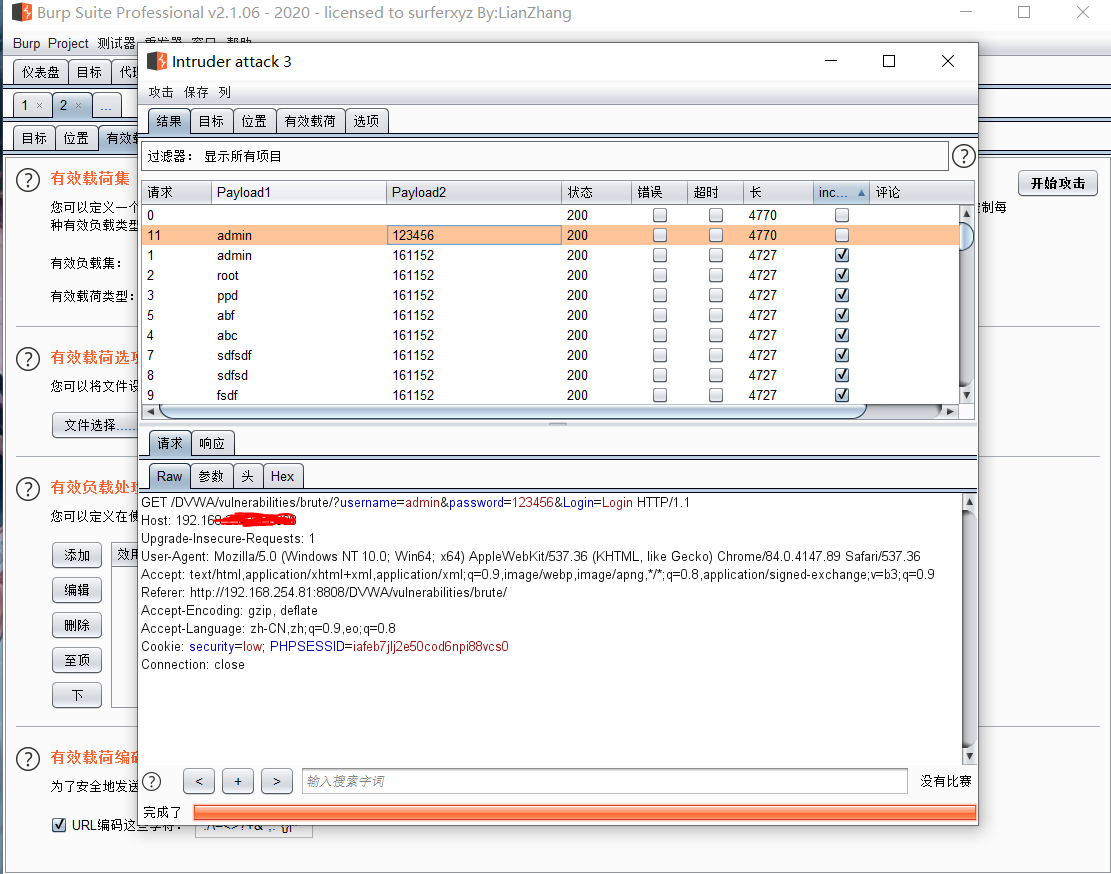The width and height of the screenshot is (1111, 874).
Task: Uncheck the inc checkbox in the root row
Action: tap(842, 275)
